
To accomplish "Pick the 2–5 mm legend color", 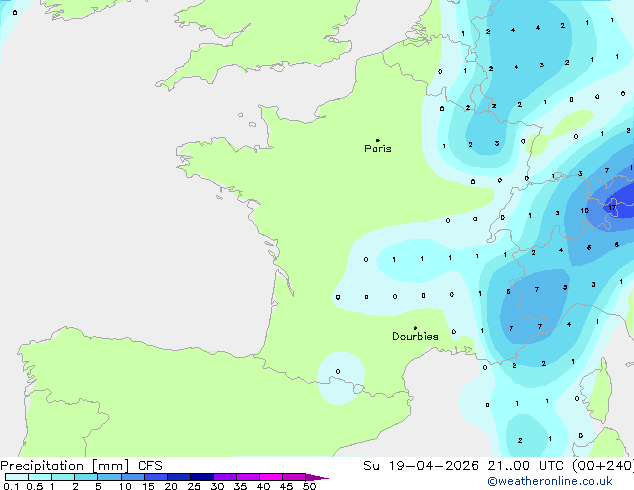I will [x=86, y=477].
